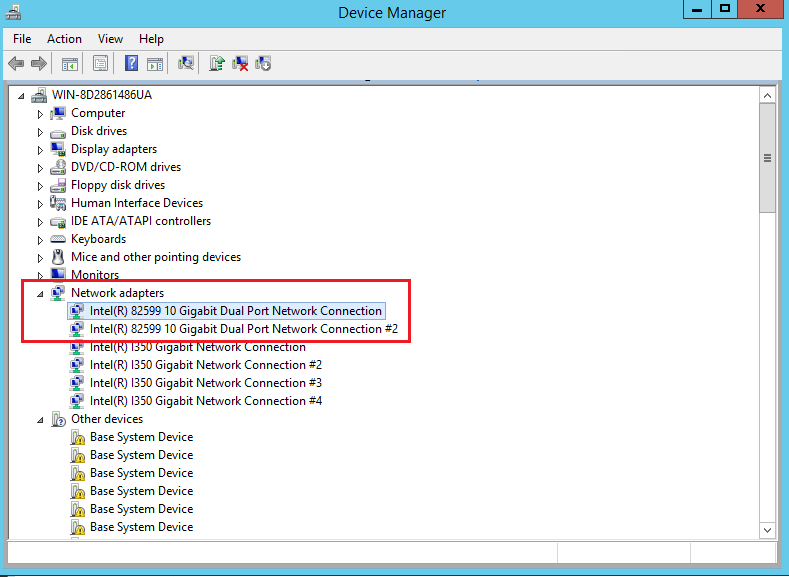The width and height of the screenshot is (789, 577).
Task: Open the Action menu
Action: (64, 39)
